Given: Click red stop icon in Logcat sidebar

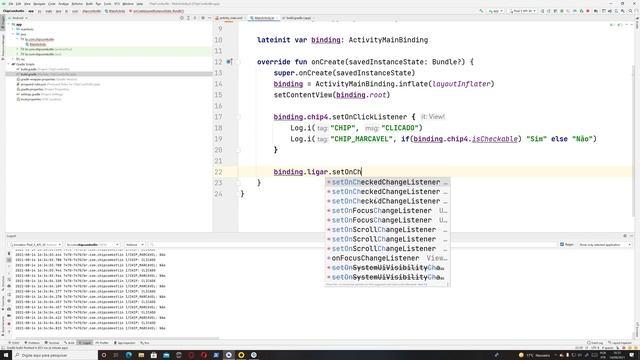Looking at the screenshot, I should tap(9, 324).
